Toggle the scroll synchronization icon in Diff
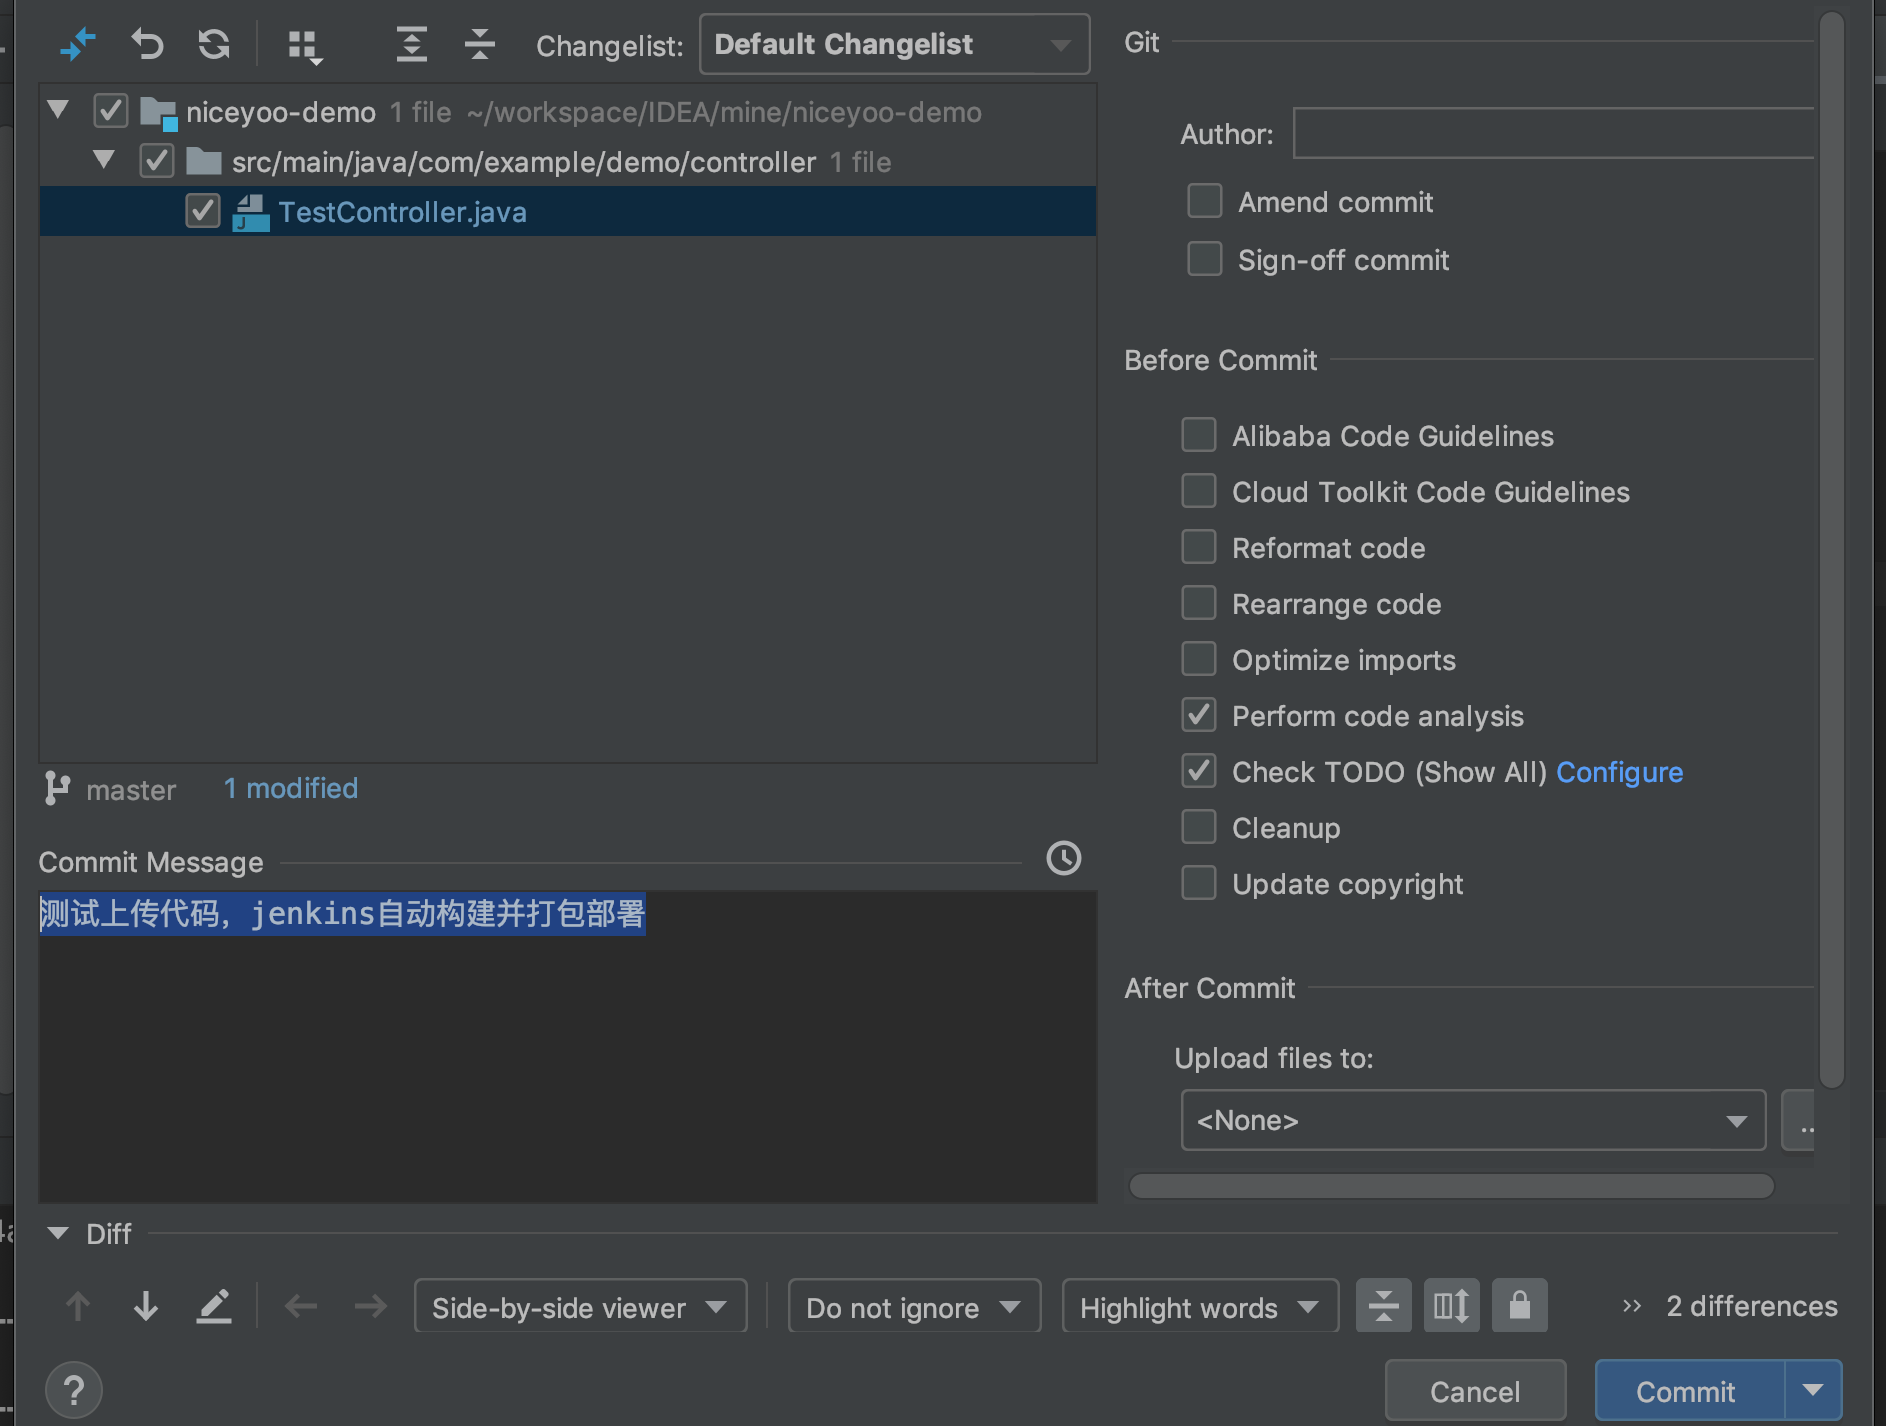 [x=1451, y=1305]
